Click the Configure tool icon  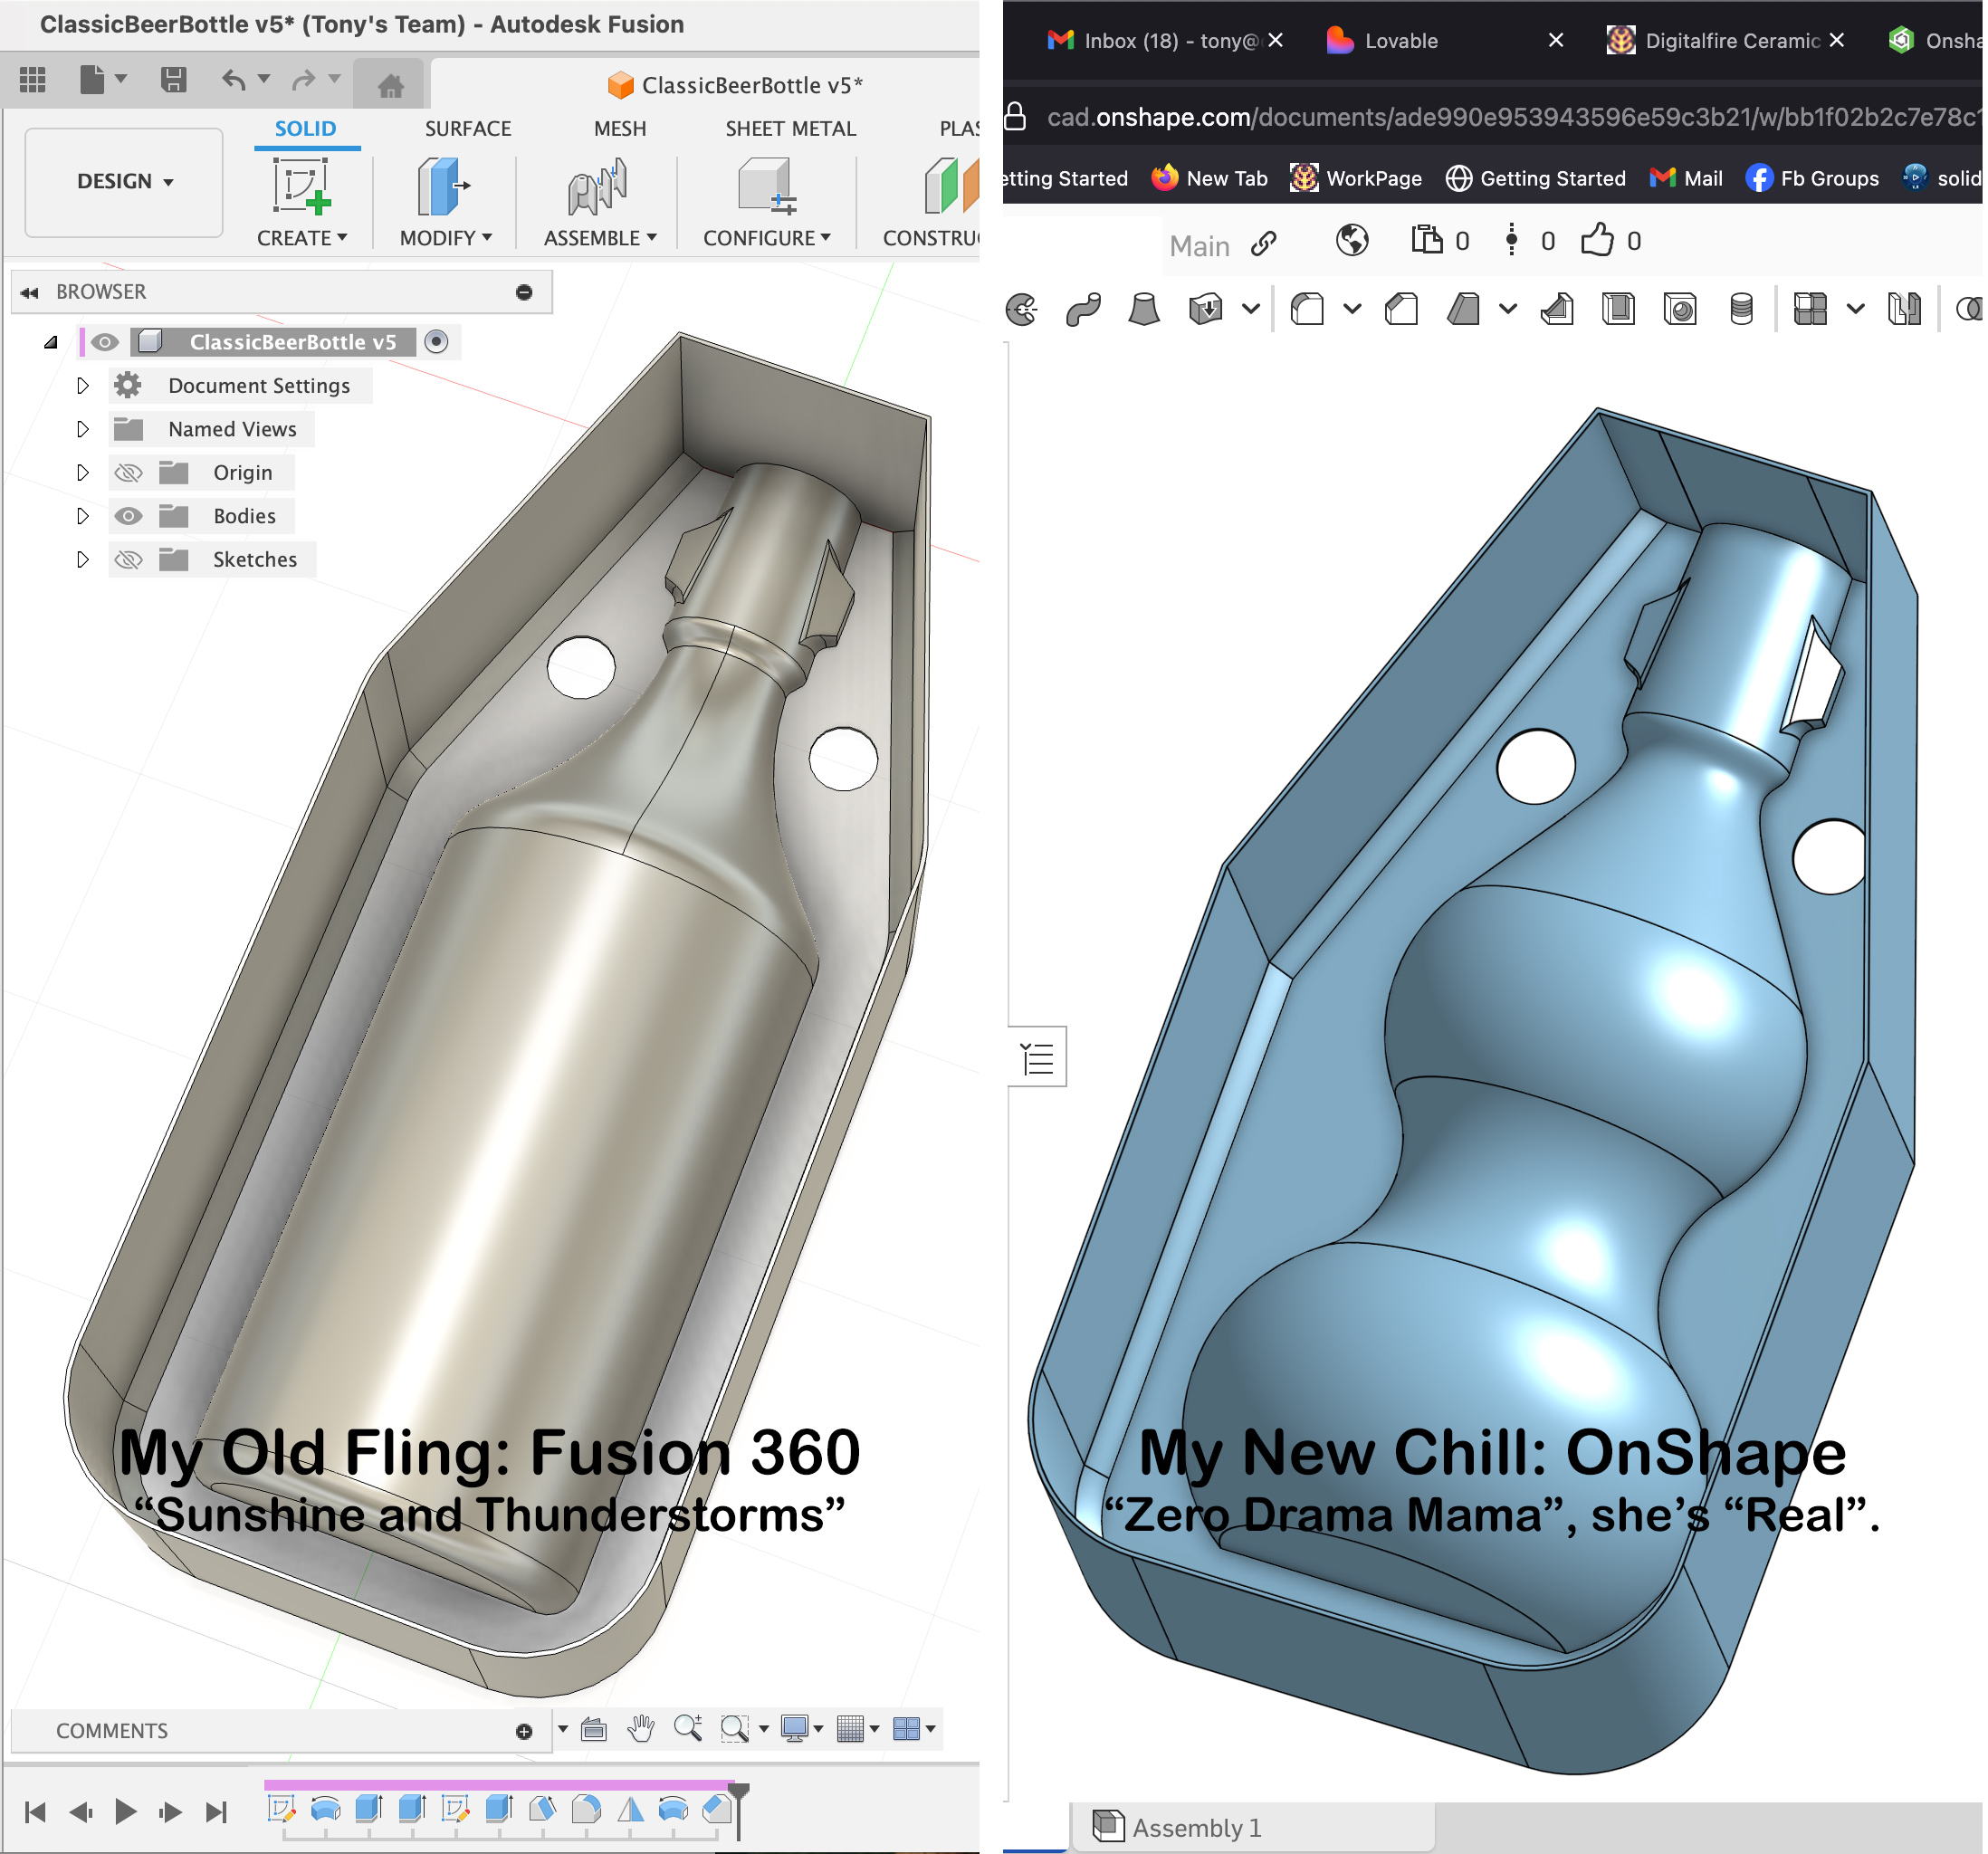[x=766, y=186]
